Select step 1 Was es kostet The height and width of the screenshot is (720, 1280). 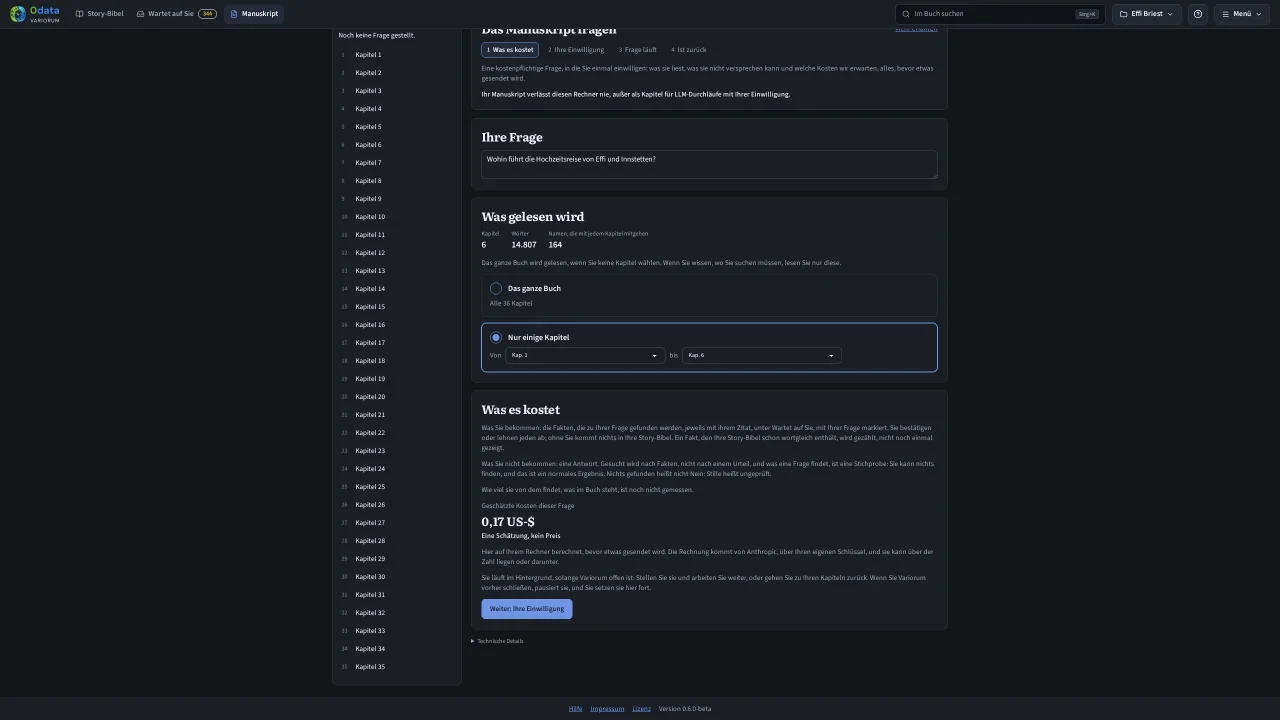pos(510,50)
